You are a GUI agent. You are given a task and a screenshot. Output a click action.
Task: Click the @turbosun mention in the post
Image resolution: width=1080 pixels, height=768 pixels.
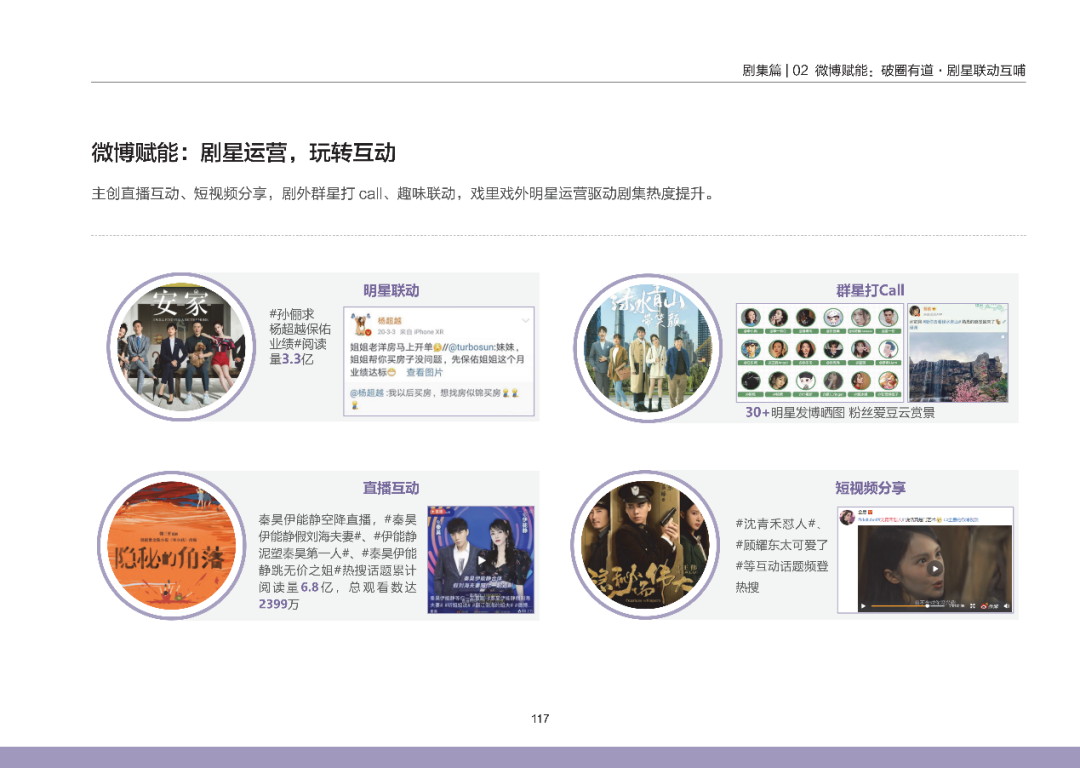tap(470, 347)
